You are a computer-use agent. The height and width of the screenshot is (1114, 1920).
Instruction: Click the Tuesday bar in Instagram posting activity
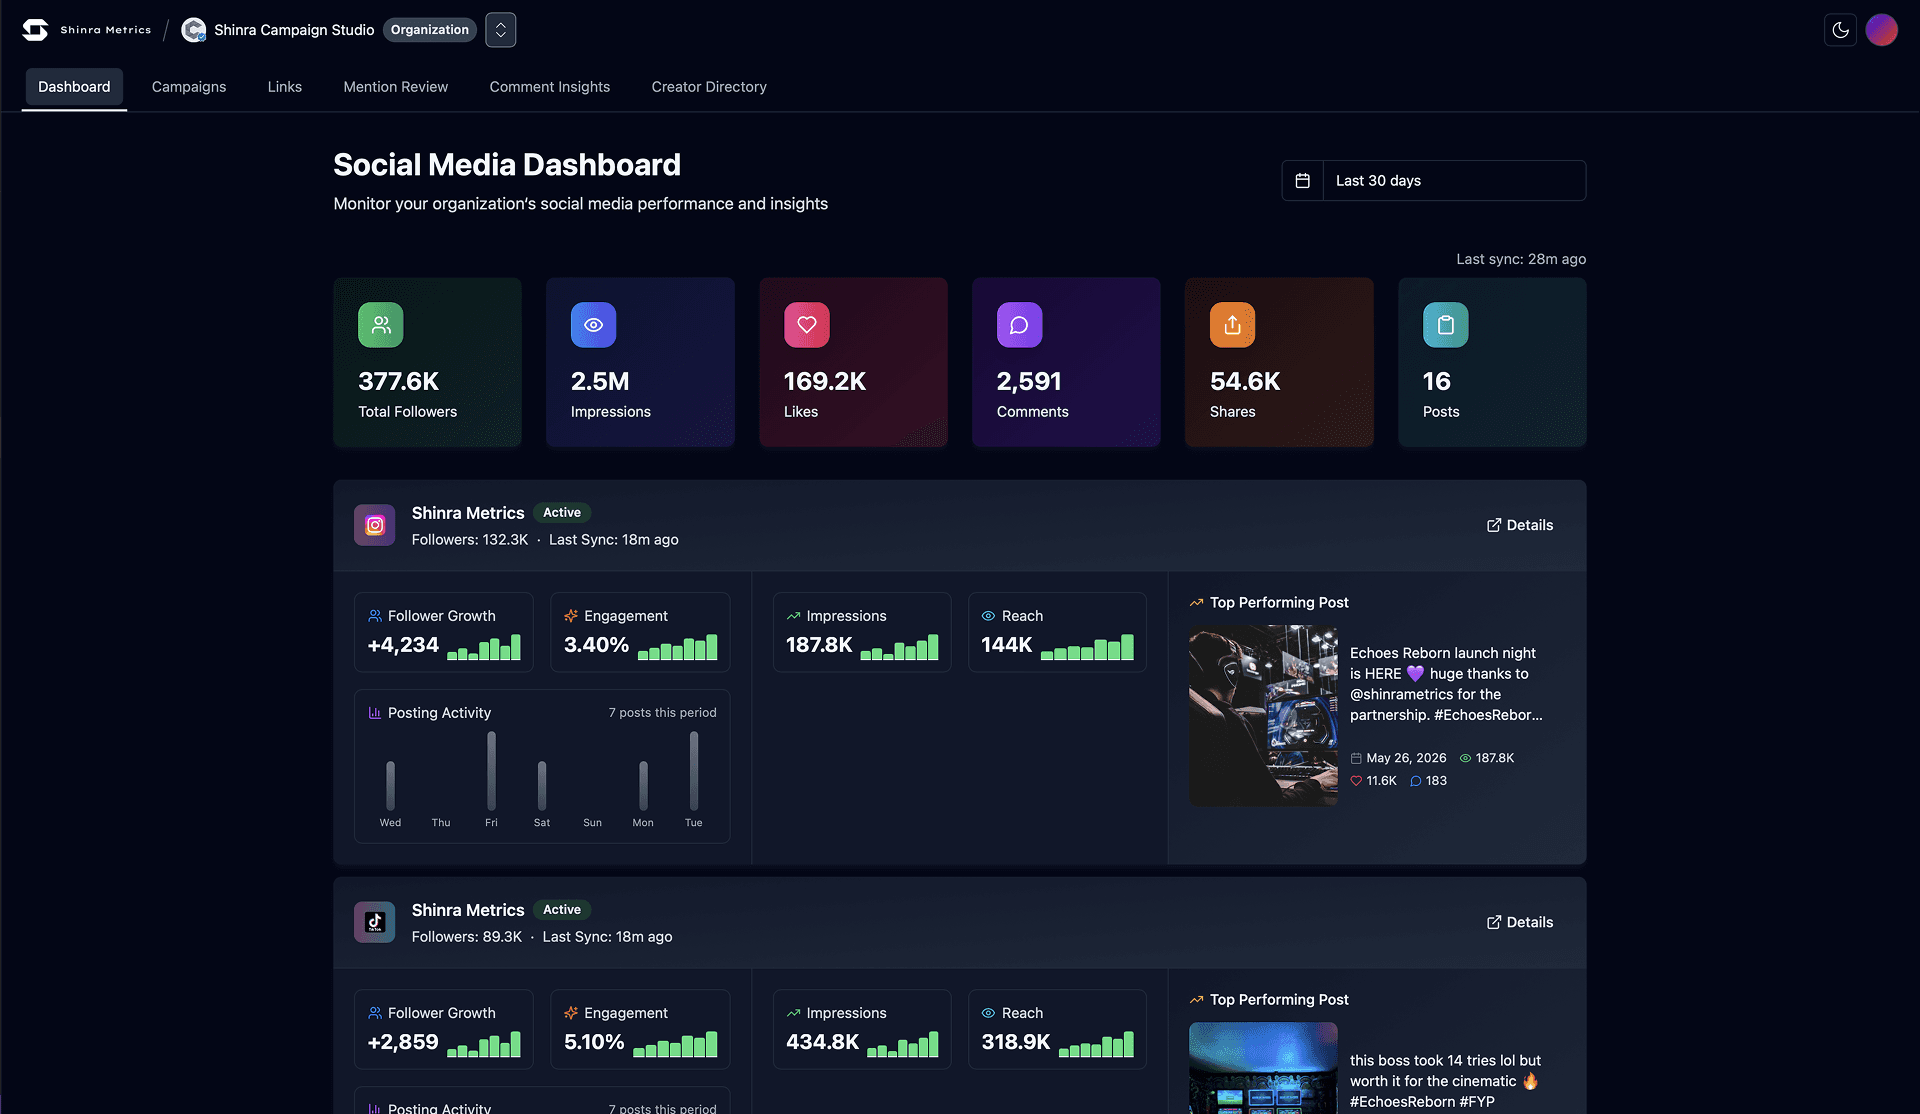pyautogui.click(x=694, y=771)
